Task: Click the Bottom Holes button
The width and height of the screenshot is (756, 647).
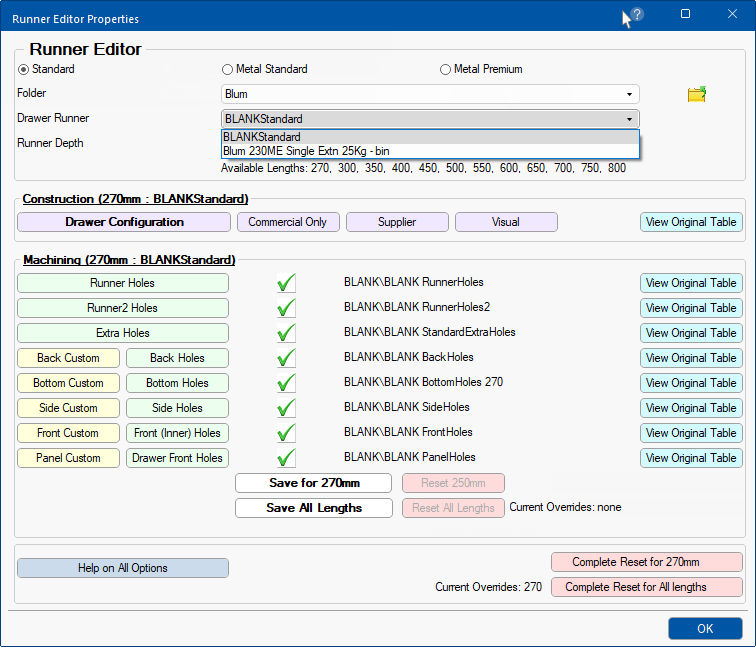Action: coord(177,383)
